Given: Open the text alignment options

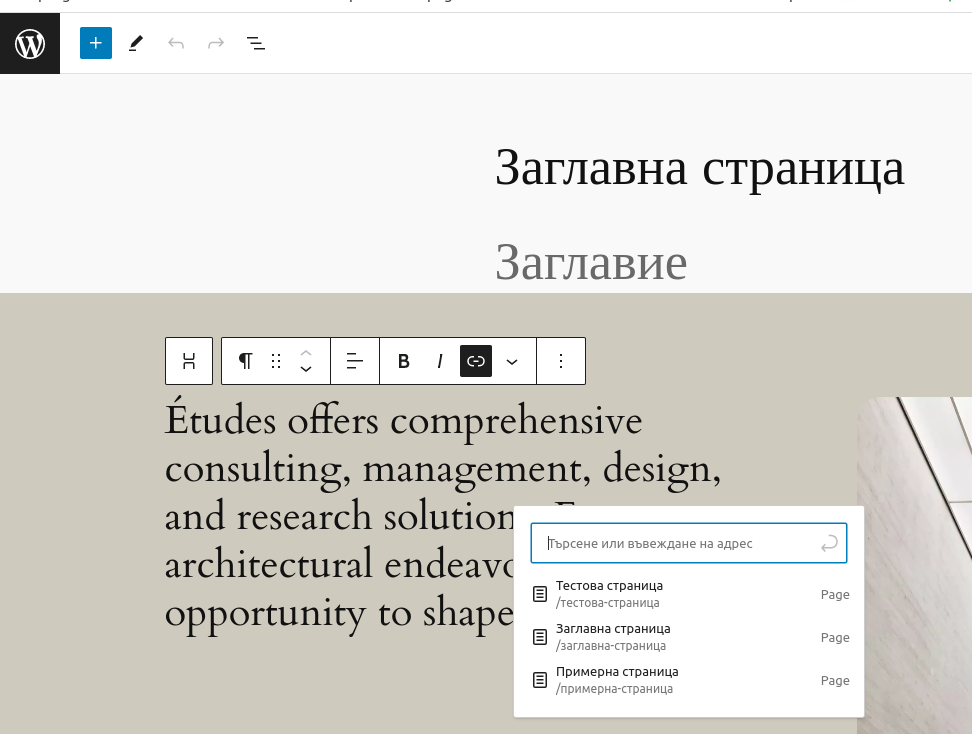Looking at the screenshot, I should tap(355, 361).
